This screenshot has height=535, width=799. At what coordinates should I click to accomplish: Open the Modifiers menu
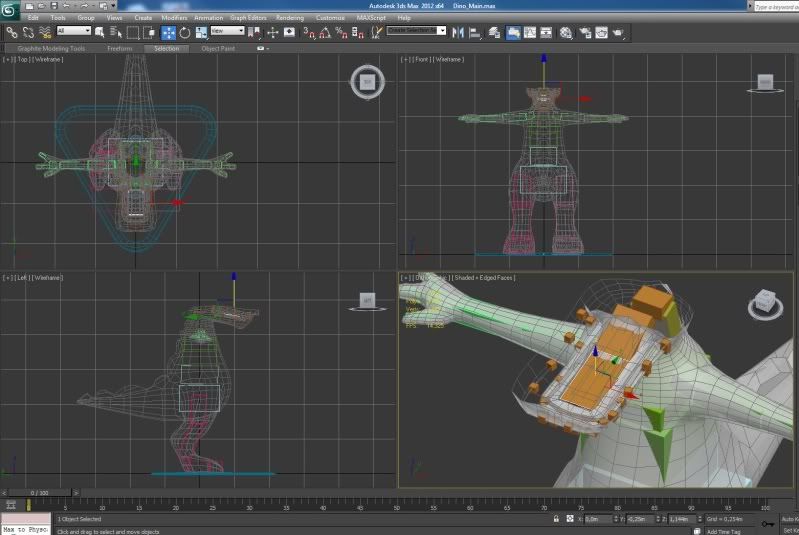click(174, 18)
